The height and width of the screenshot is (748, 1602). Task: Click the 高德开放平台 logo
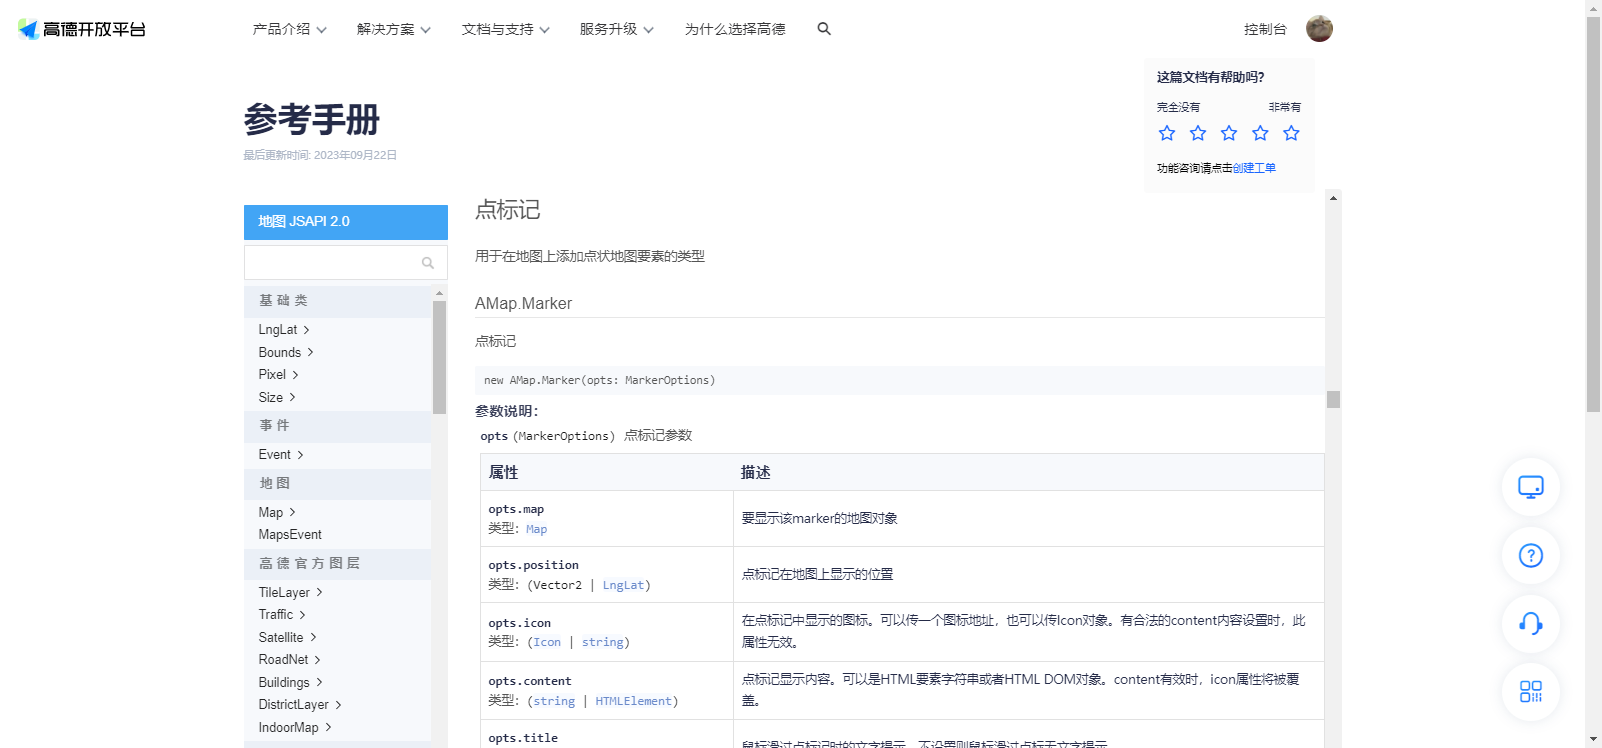(82, 29)
